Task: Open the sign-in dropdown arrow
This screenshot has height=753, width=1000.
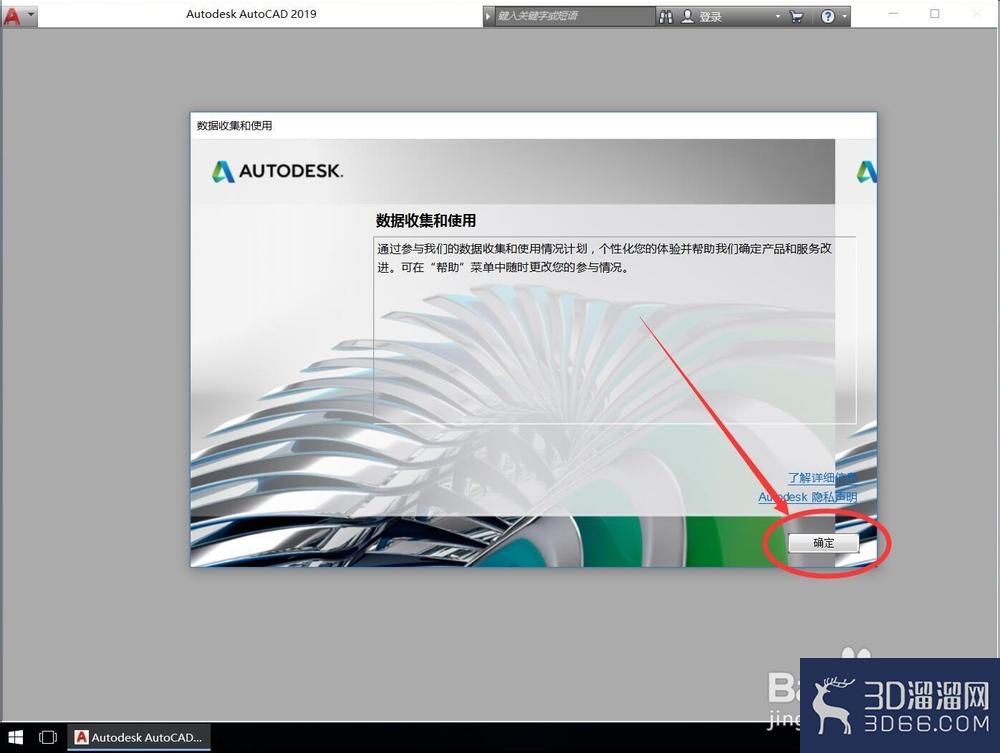Action: click(777, 17)
